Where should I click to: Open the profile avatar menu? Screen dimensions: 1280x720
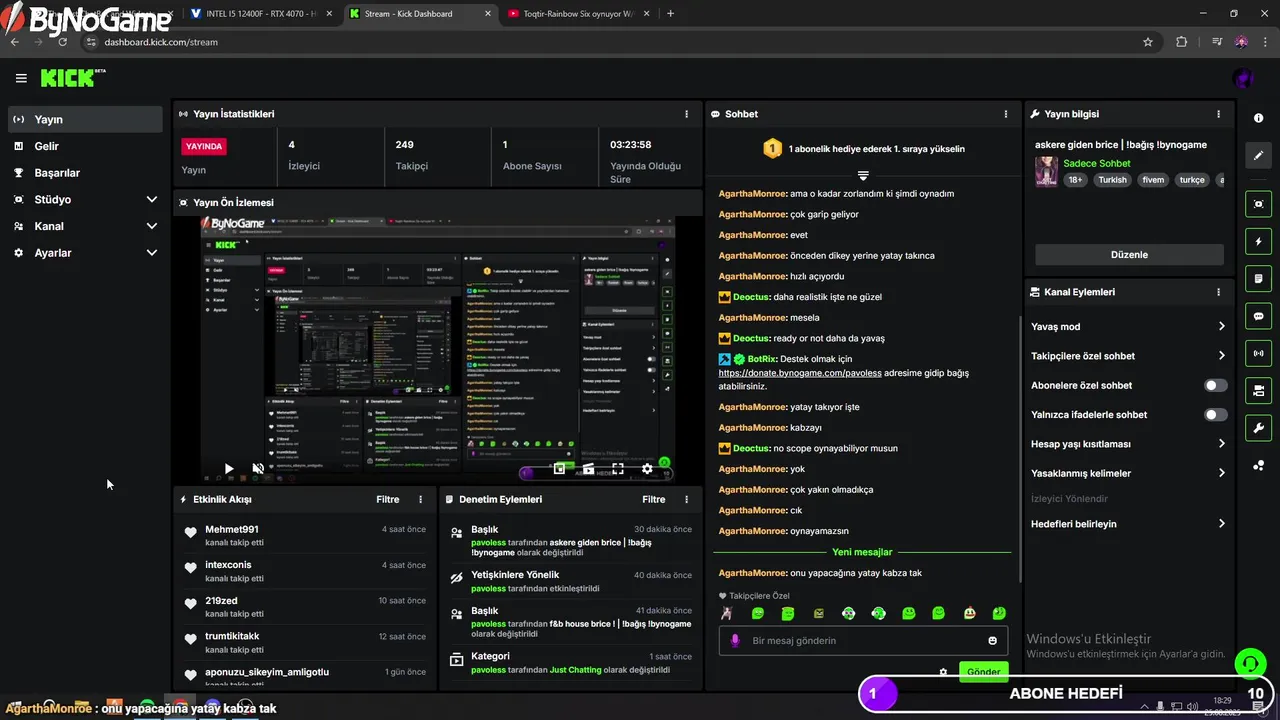[1243, 78]
